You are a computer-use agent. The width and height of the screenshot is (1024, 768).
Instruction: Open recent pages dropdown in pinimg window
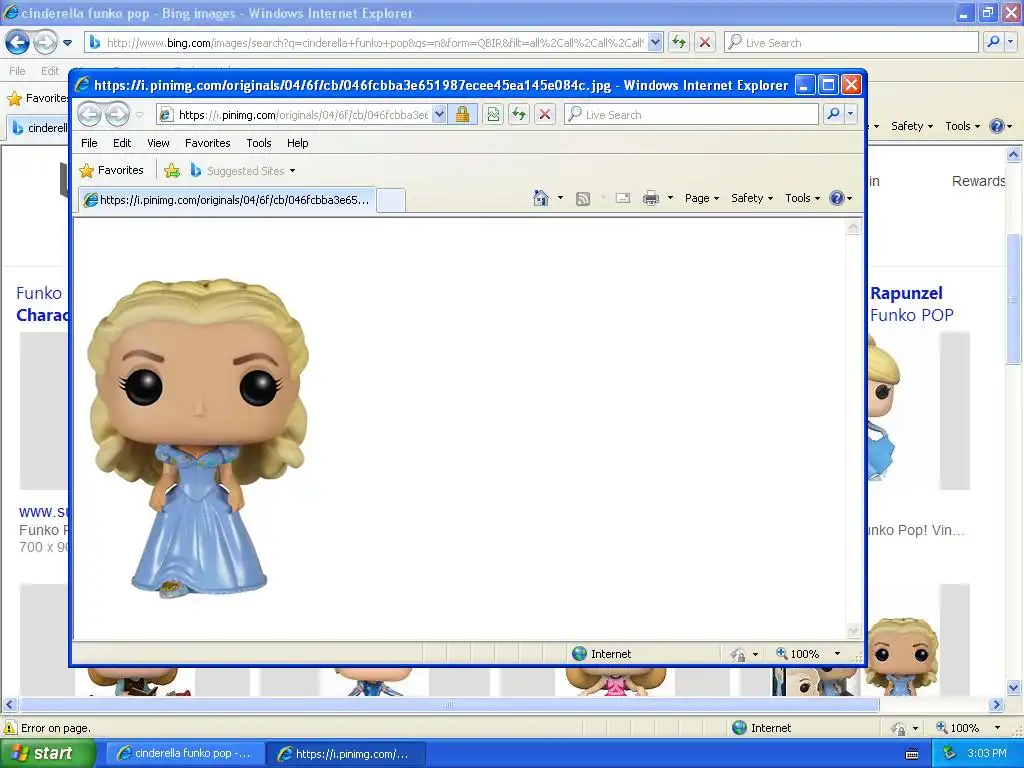(140, 115)
